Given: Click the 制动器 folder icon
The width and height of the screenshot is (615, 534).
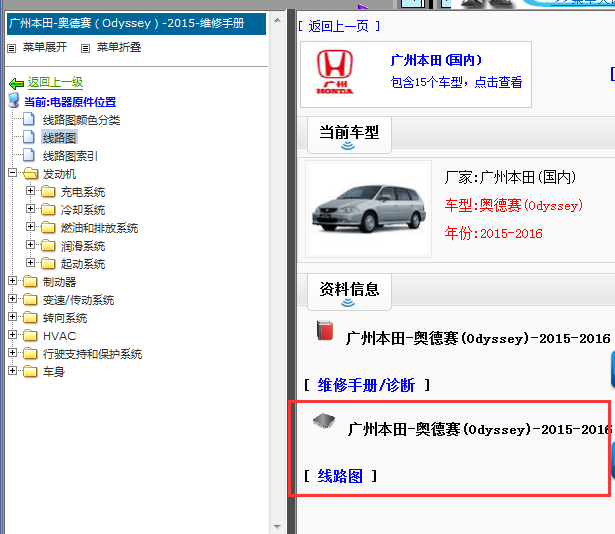Looking at the screenshot, I should (x=30, y=281).
